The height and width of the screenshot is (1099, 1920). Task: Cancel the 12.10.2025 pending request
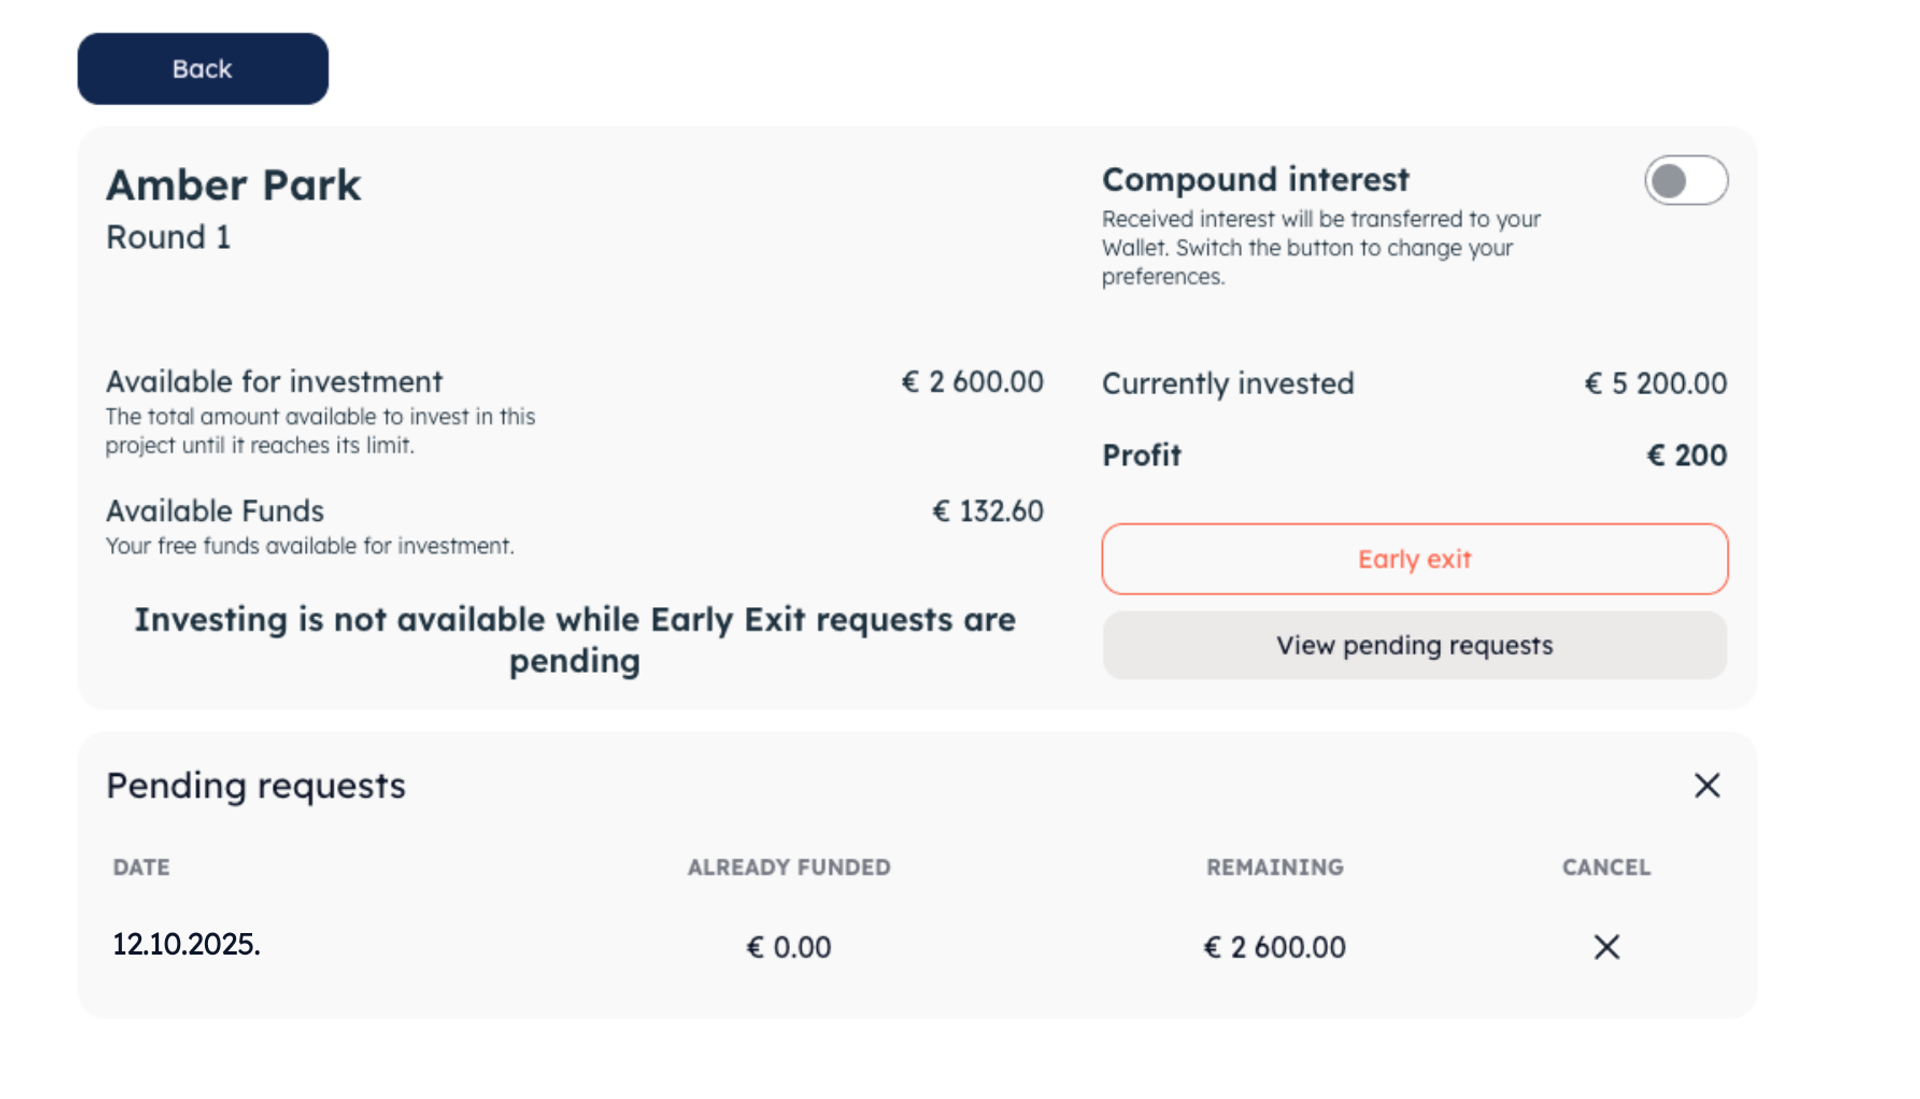pos(1606,947)
